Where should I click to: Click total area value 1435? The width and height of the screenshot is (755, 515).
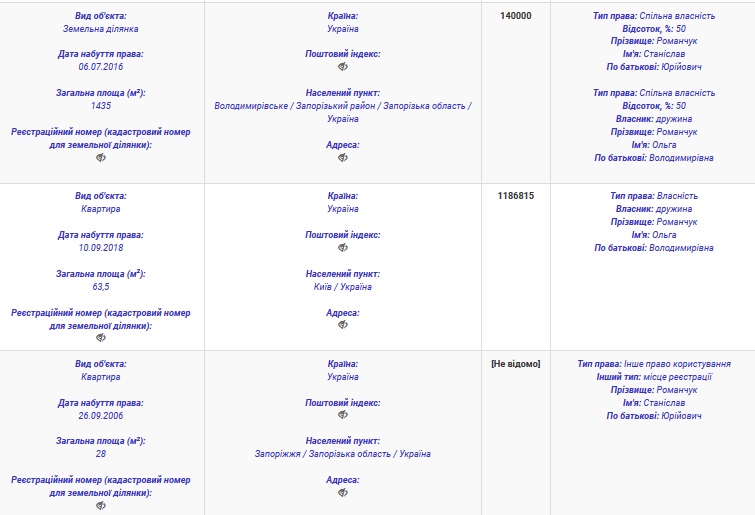coord(101,105)
